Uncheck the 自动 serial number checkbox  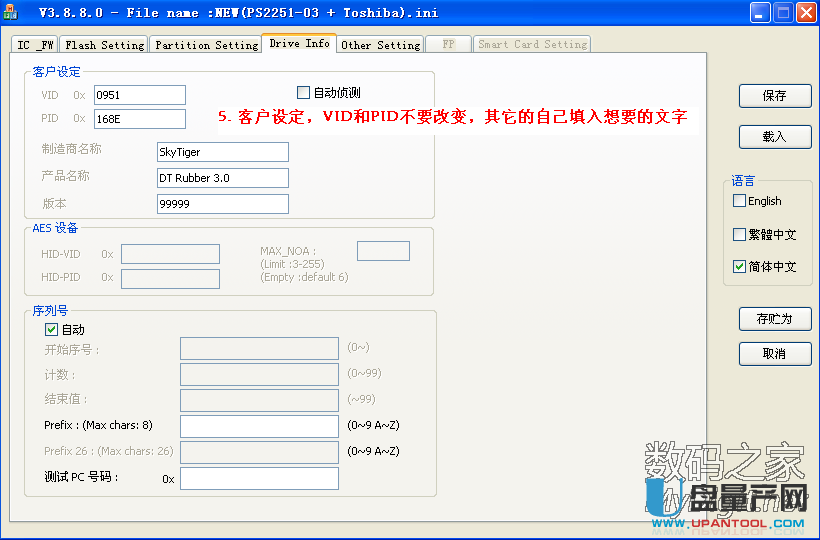pos(52,329)
